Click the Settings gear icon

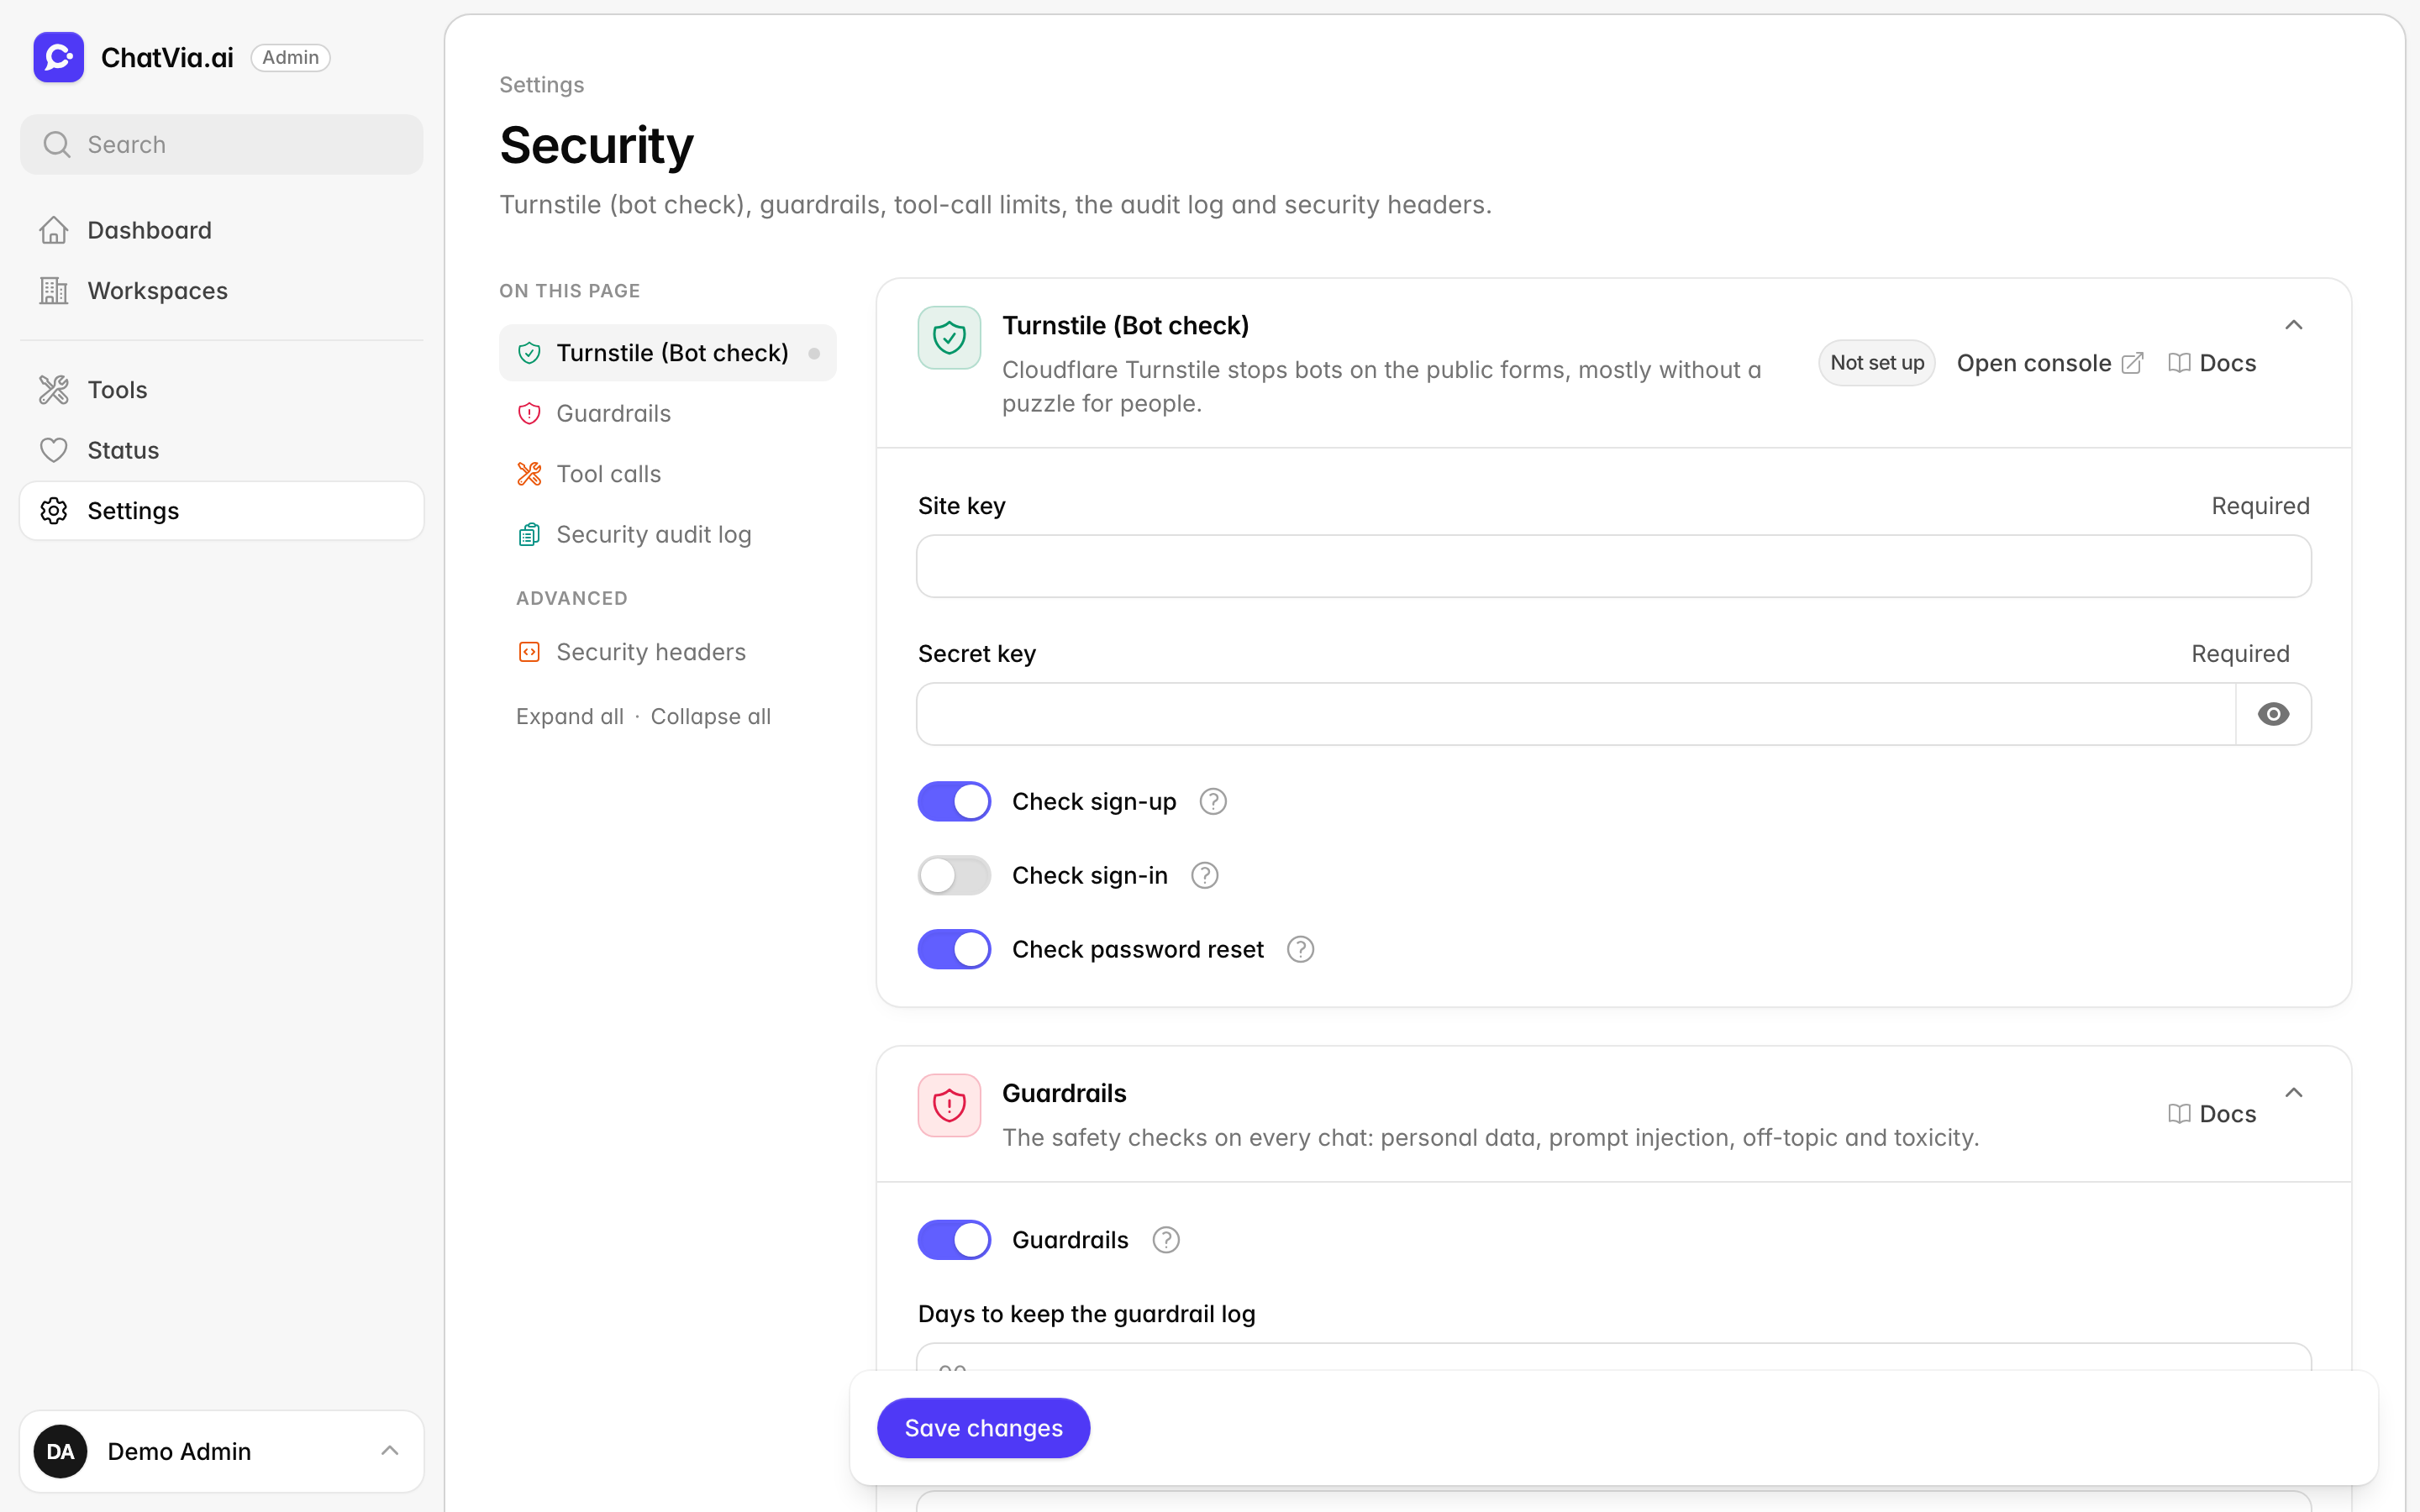[54, 511]
